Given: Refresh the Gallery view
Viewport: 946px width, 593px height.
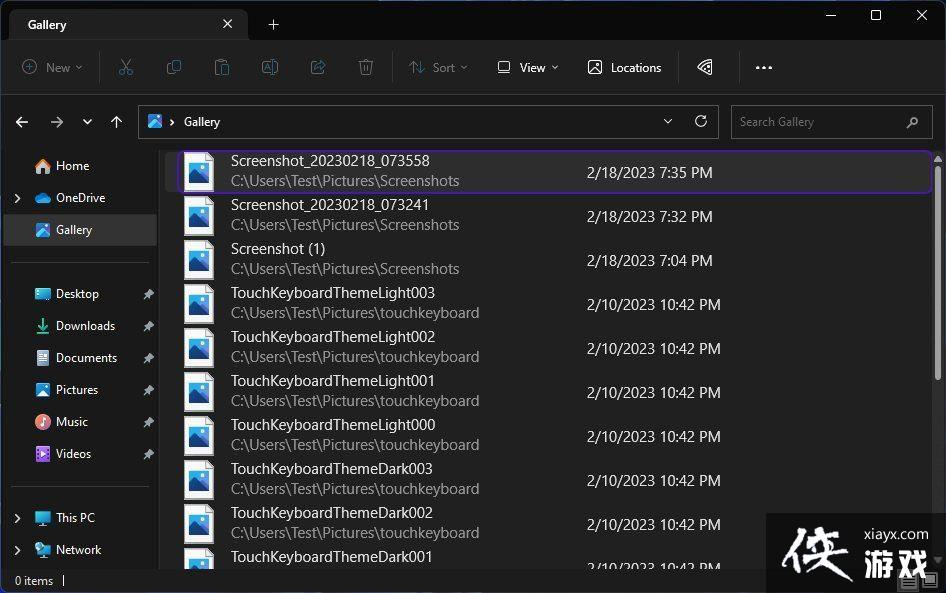Looking at the screenshot, I should 700,121.
